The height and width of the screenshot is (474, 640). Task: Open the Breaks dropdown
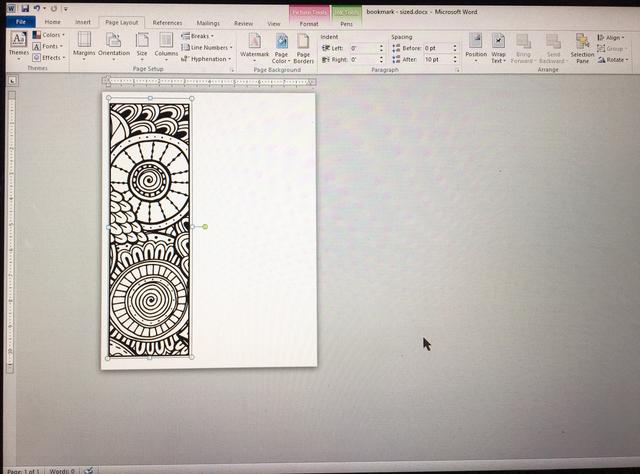click(x=198, y=36)
